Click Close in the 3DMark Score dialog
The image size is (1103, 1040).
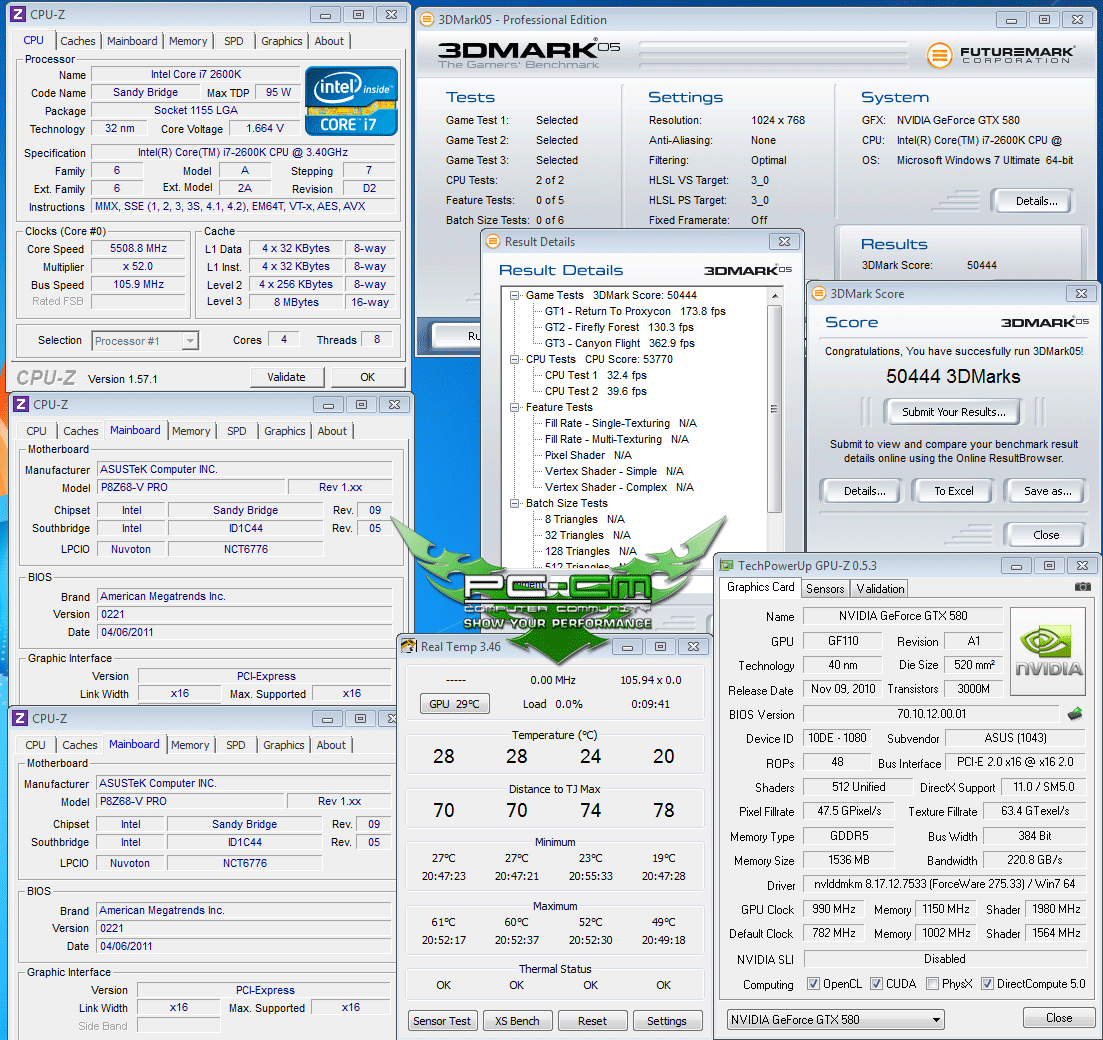click(x=1046, y=535)
